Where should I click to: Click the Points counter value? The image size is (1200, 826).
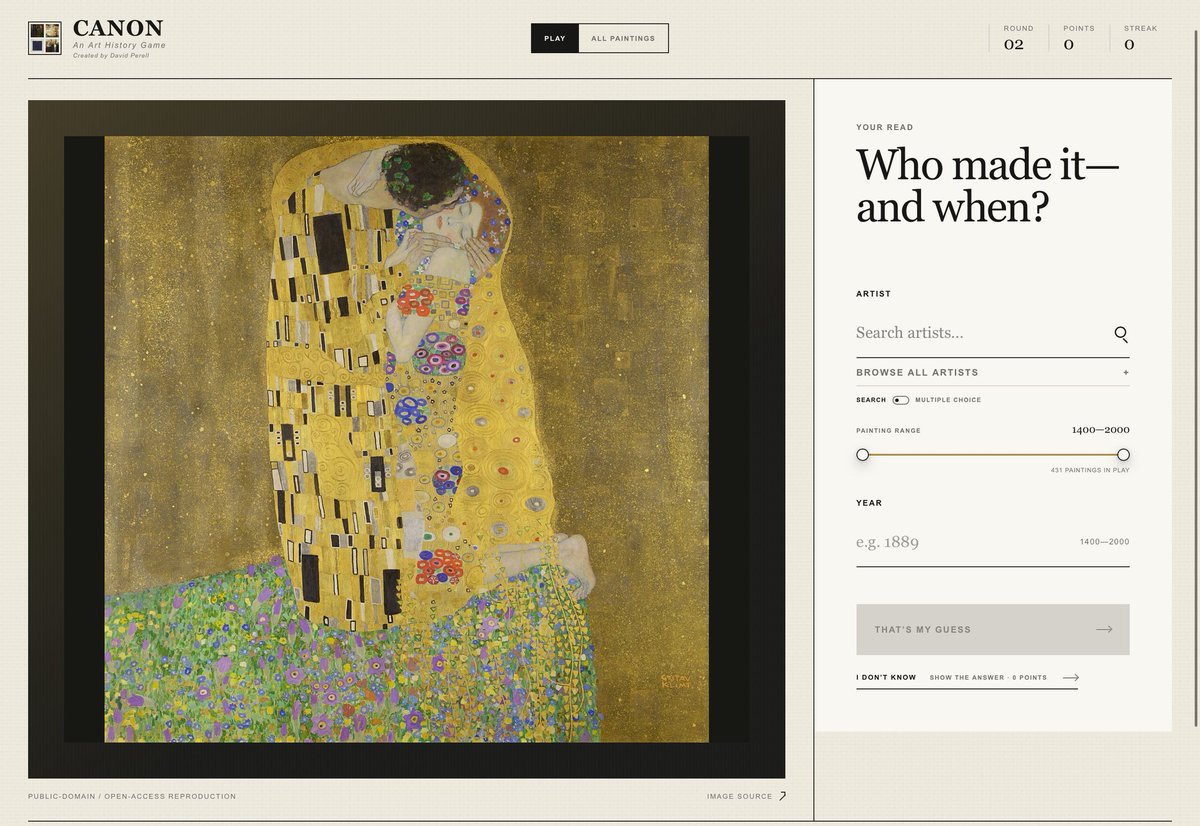tap(1069, 44)
